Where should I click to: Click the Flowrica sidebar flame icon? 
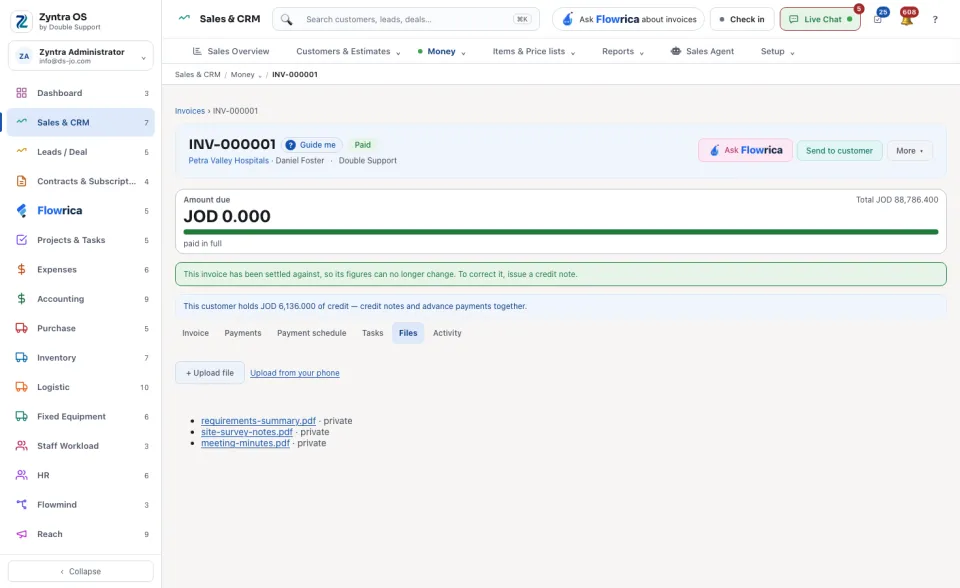21,211
